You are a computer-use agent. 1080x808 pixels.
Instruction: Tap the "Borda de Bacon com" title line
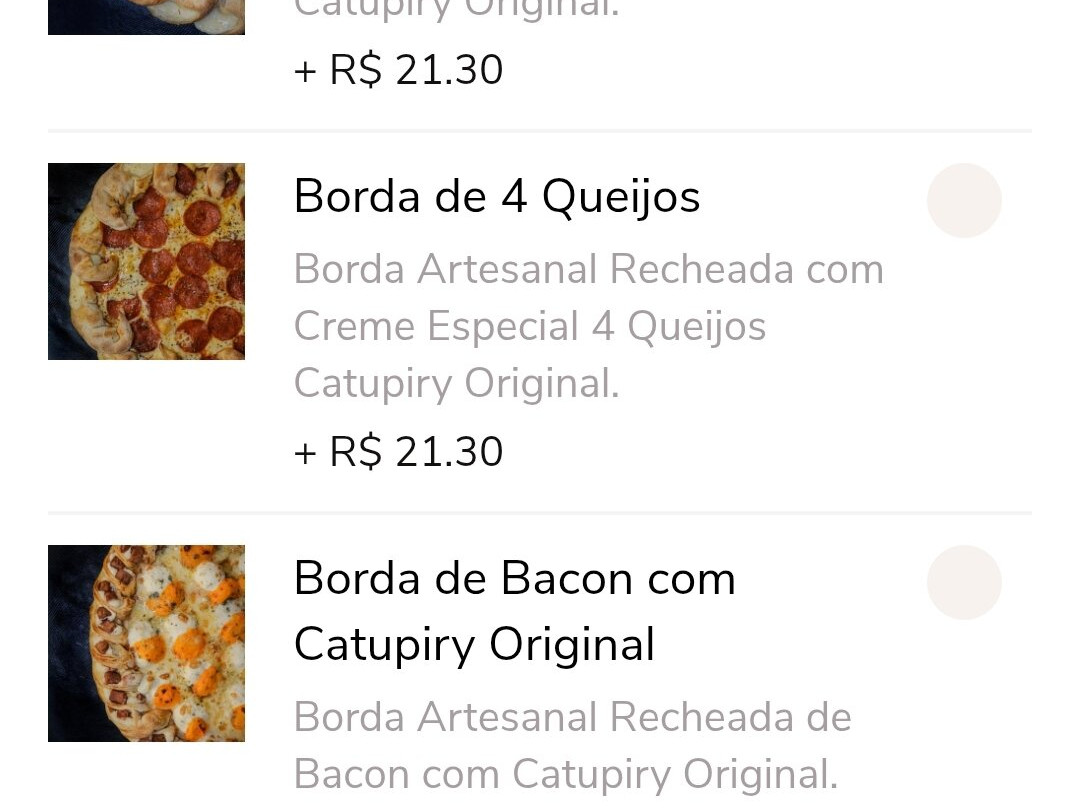coord(514,579)
